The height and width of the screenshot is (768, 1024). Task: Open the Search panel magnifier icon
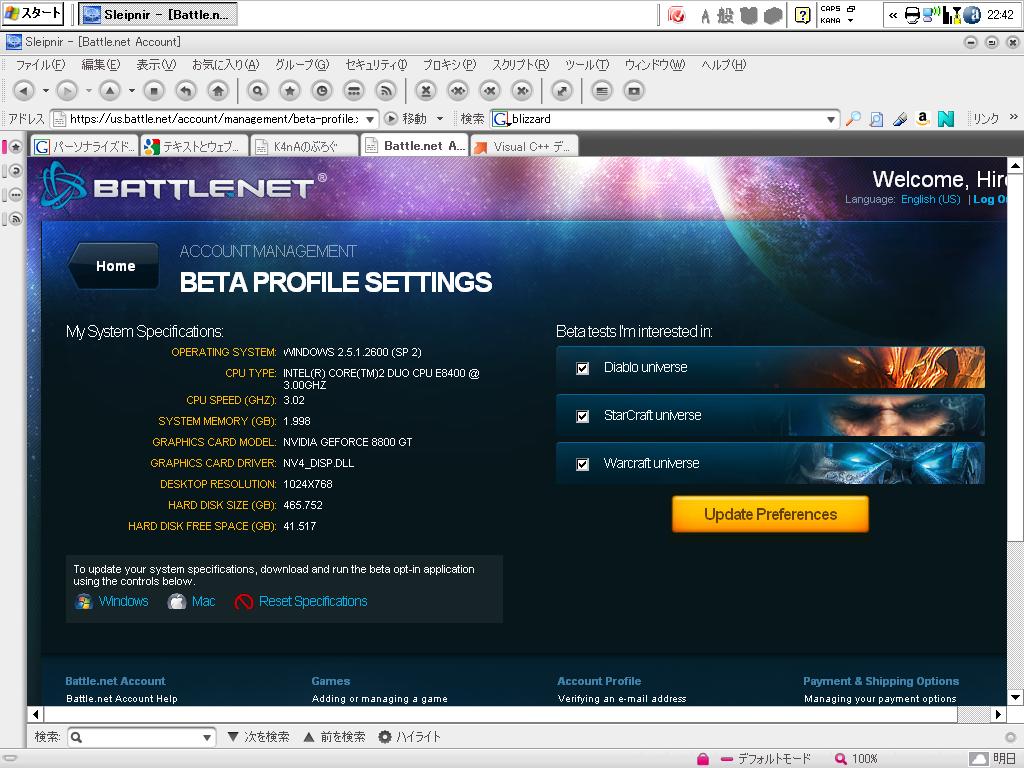(257, 91)
